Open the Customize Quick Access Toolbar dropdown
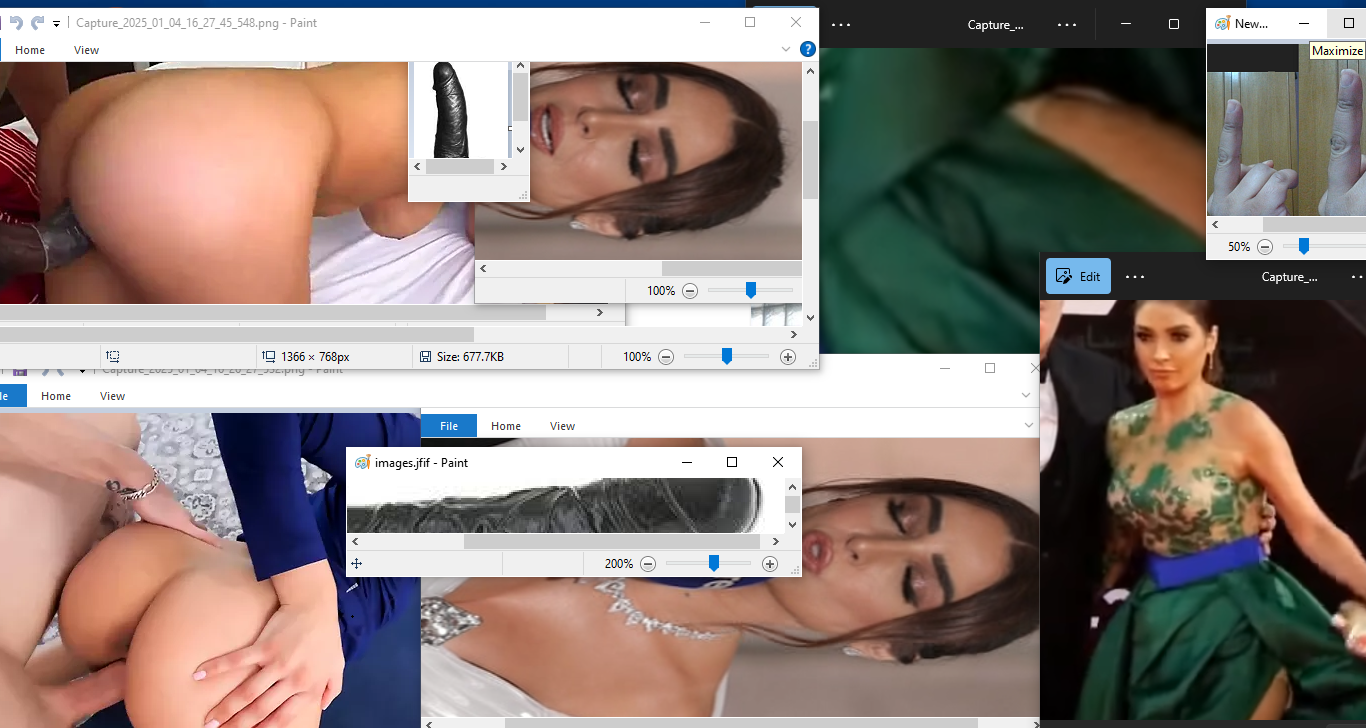The height and width of the screenshot is (728, 1366). coord(56,23)
